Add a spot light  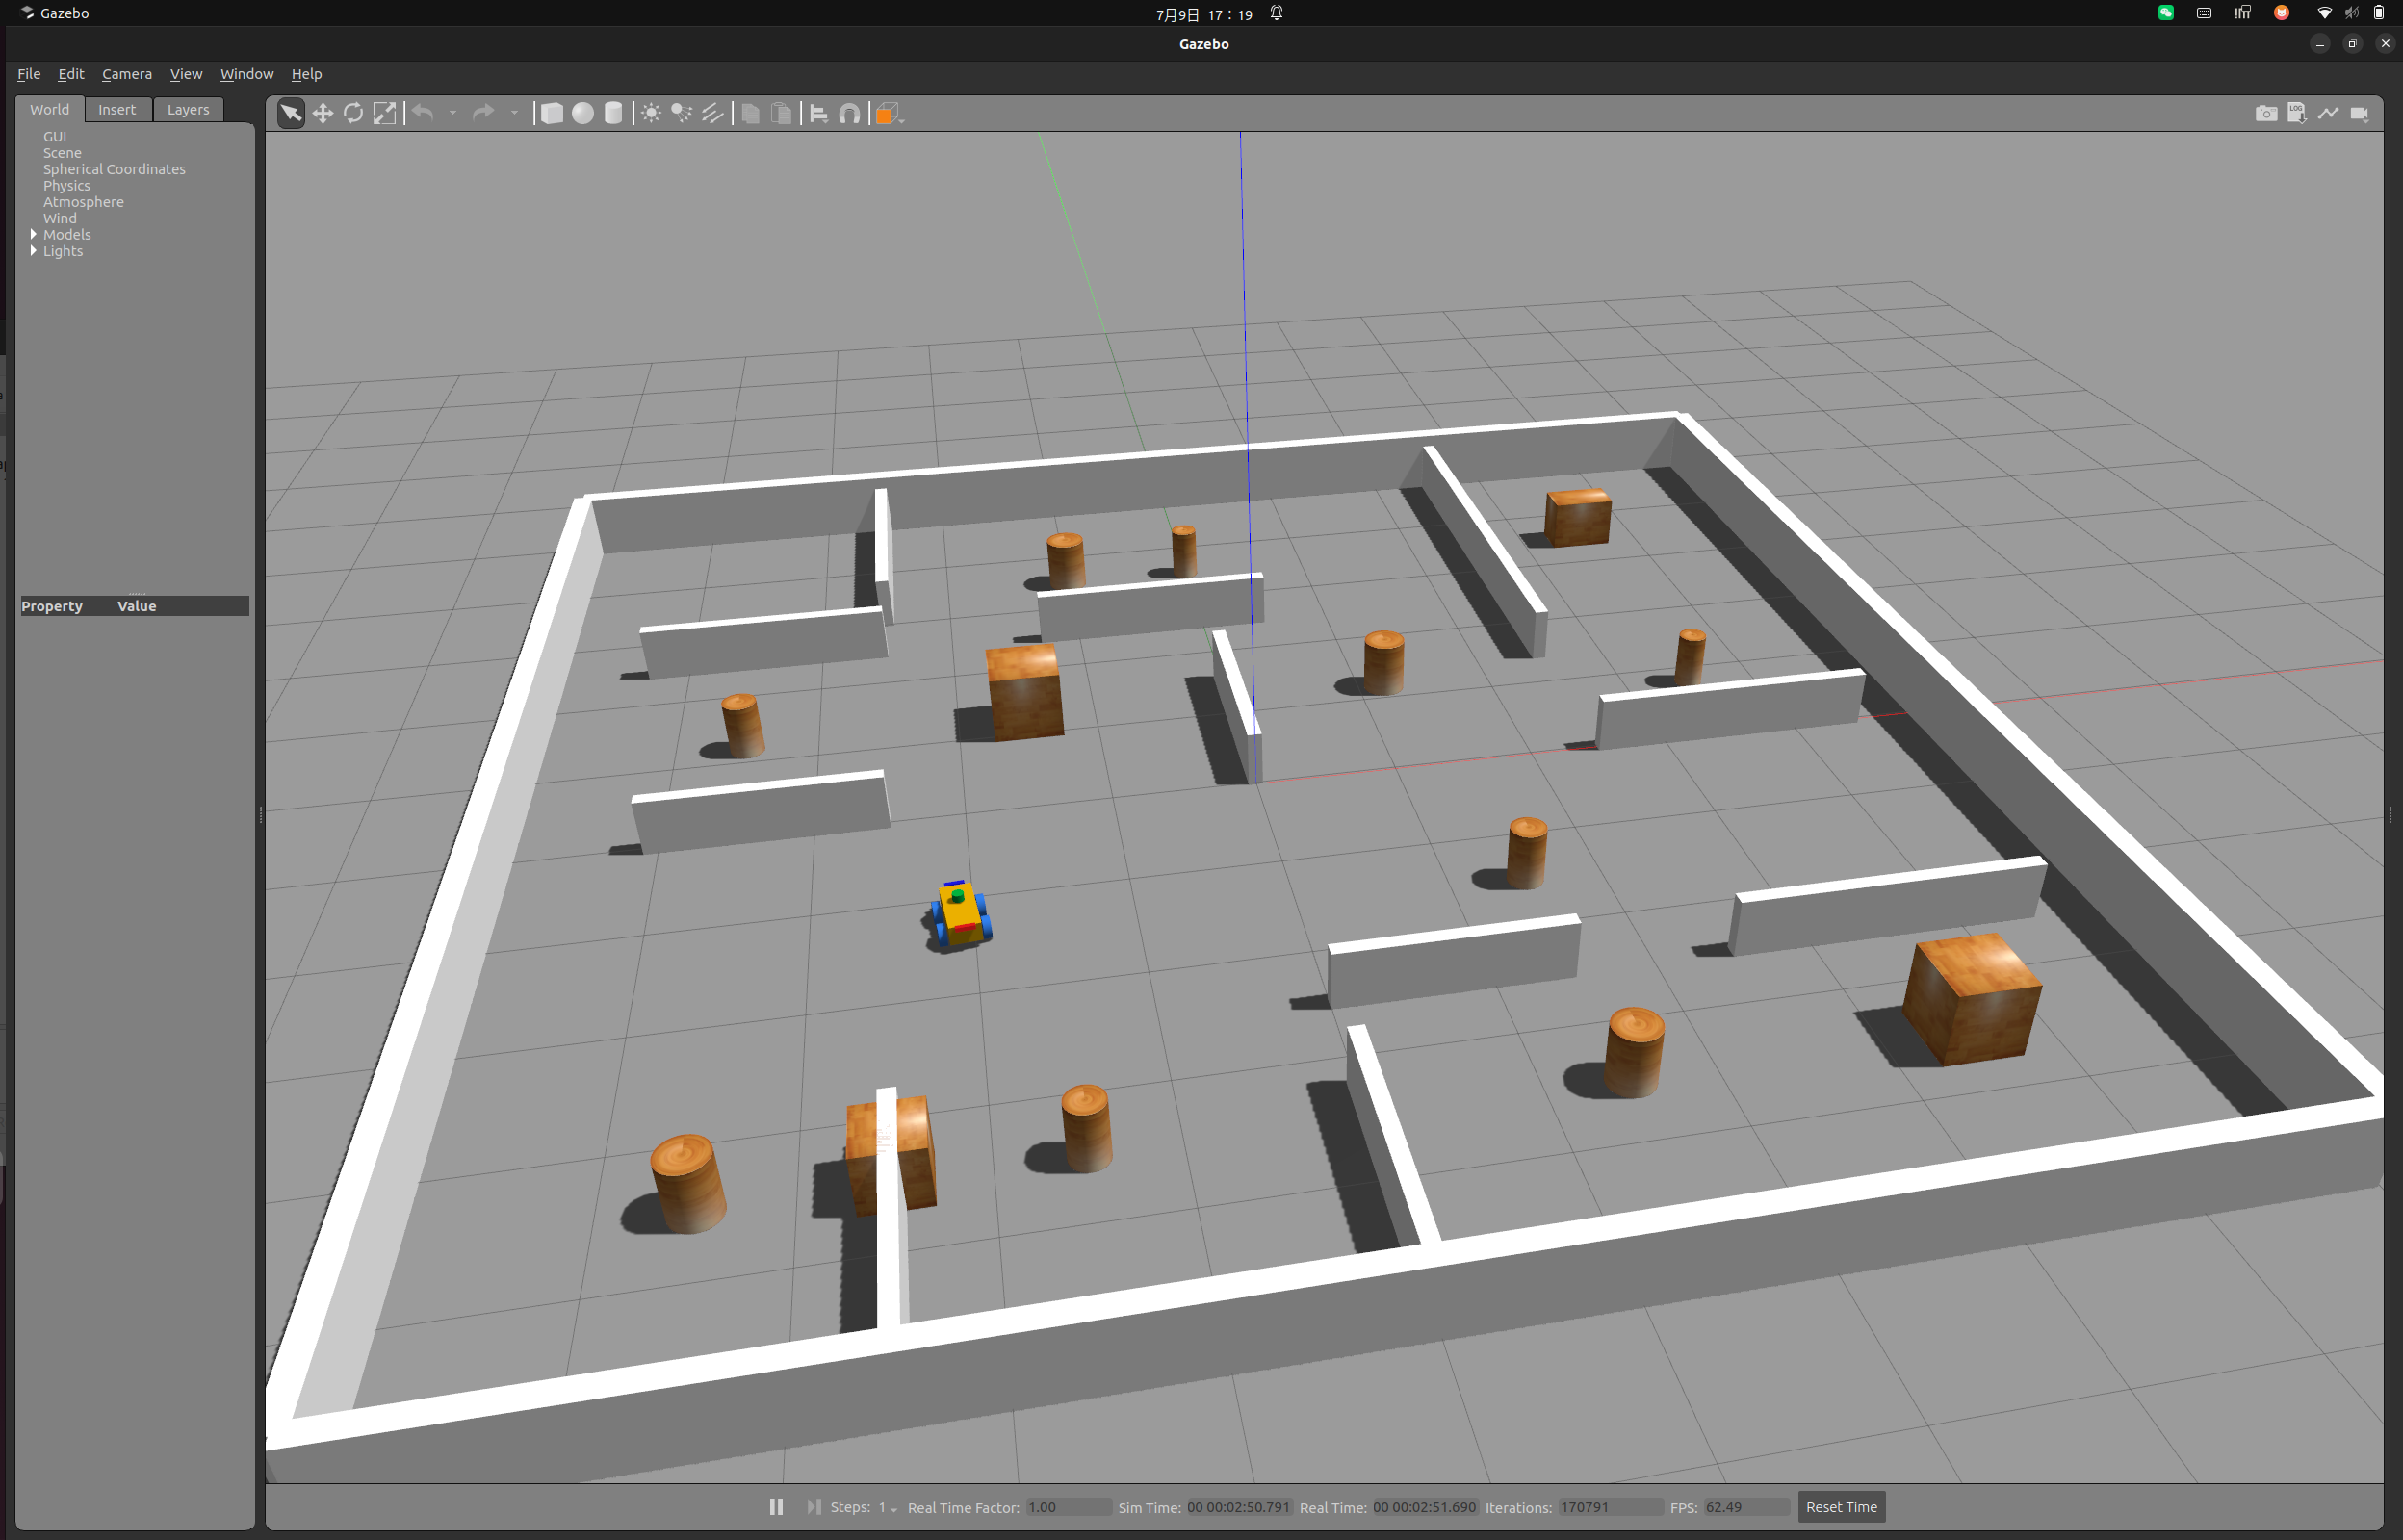[681, 113]
